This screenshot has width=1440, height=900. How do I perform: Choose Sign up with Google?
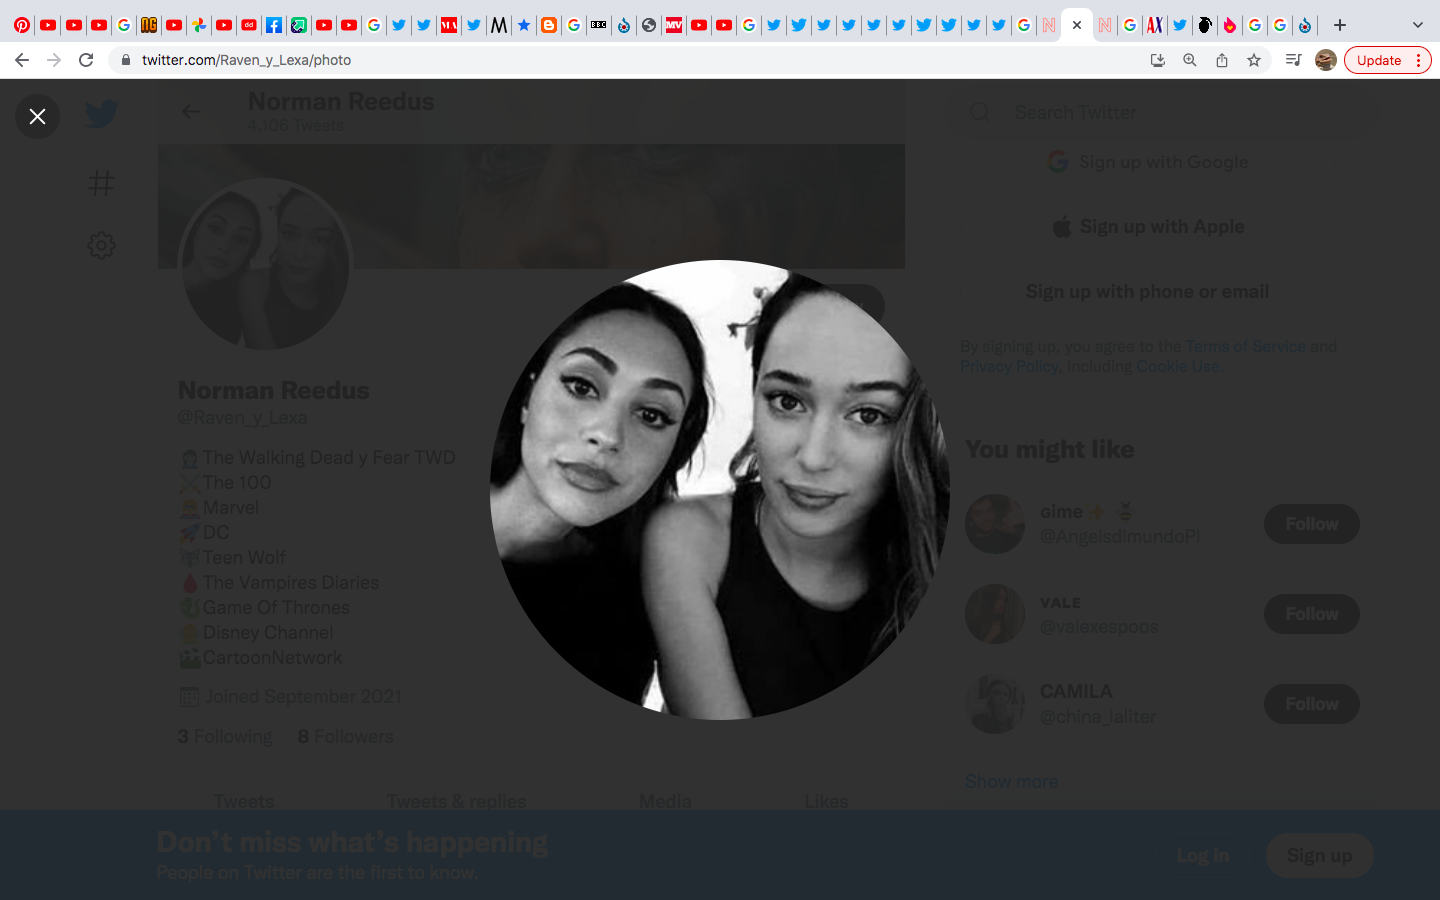[1148, 162]
